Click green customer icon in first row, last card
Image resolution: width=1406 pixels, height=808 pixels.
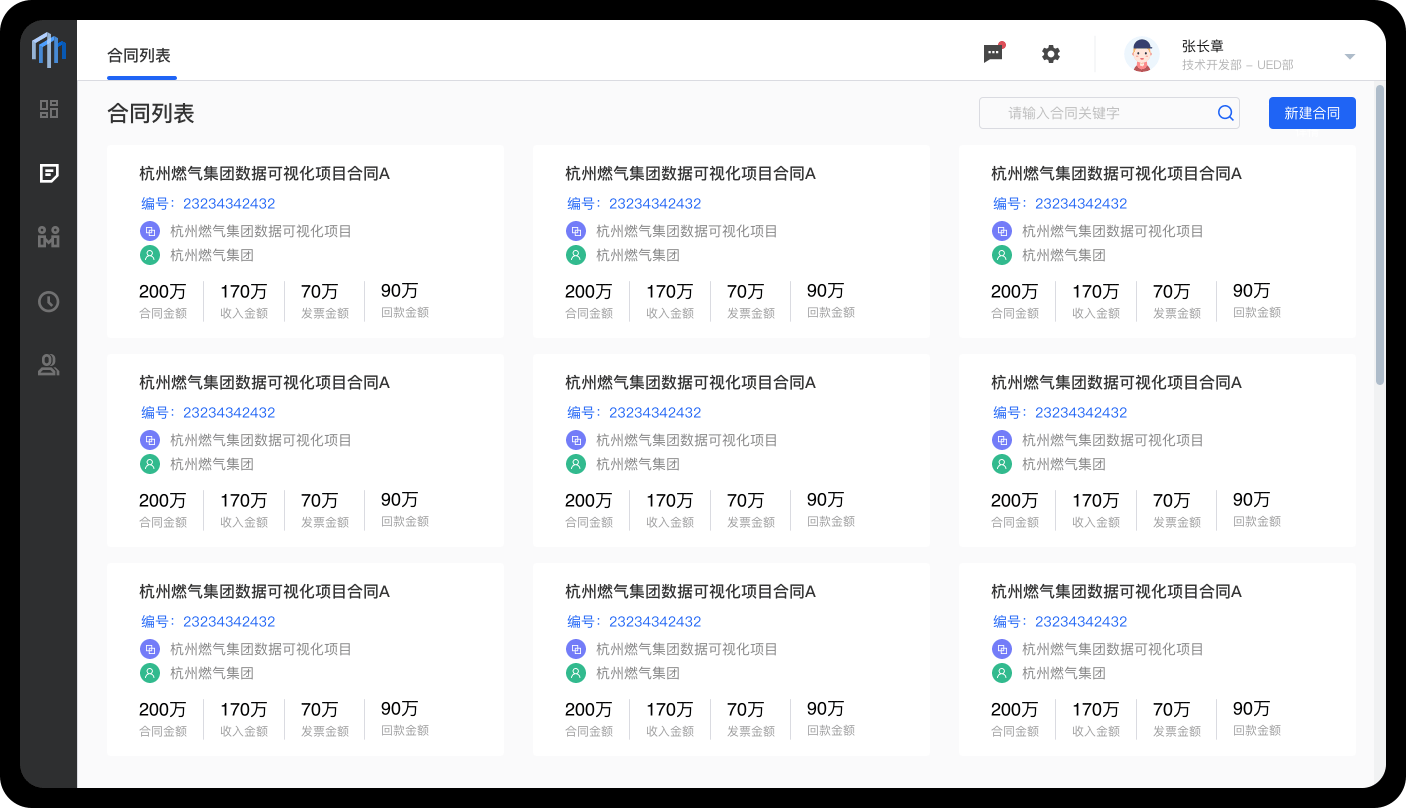coord(1002,255)
